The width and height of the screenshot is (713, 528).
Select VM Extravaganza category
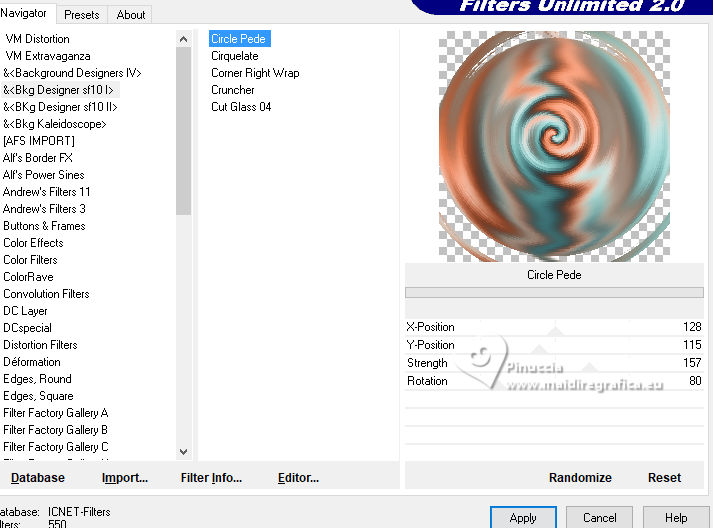click(48, 56)
